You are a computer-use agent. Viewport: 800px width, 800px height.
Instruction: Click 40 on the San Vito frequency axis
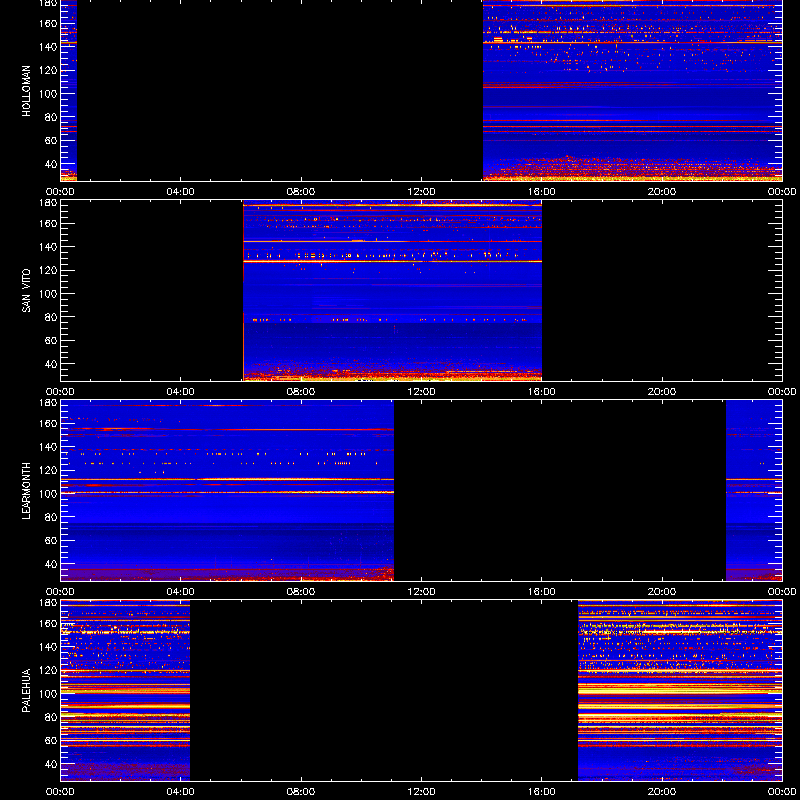53,364
